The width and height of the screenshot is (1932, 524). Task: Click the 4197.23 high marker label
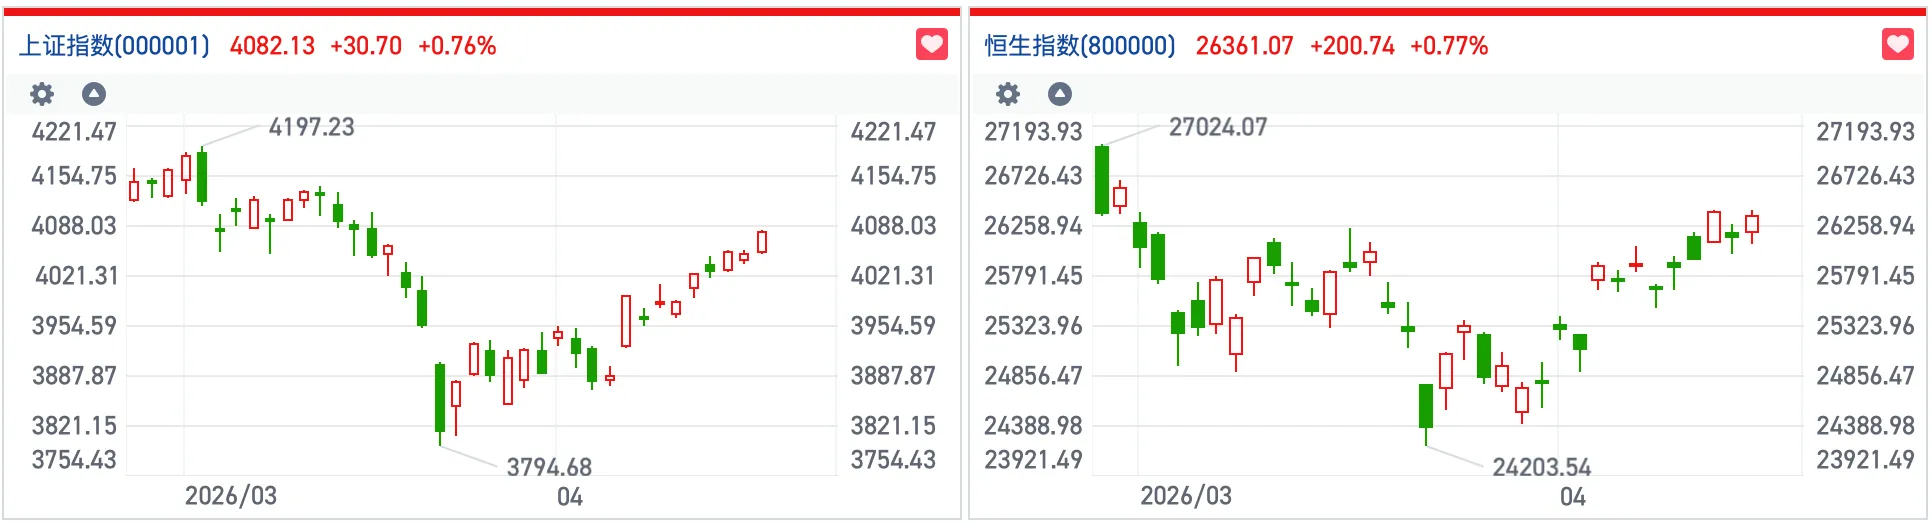point(311,127)
